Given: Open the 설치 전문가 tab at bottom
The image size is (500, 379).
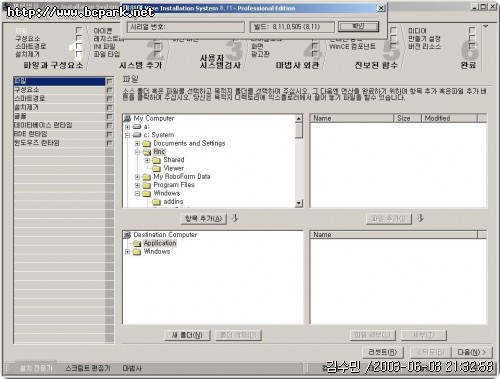Looking at the screenshot, I should click(36, 368).
